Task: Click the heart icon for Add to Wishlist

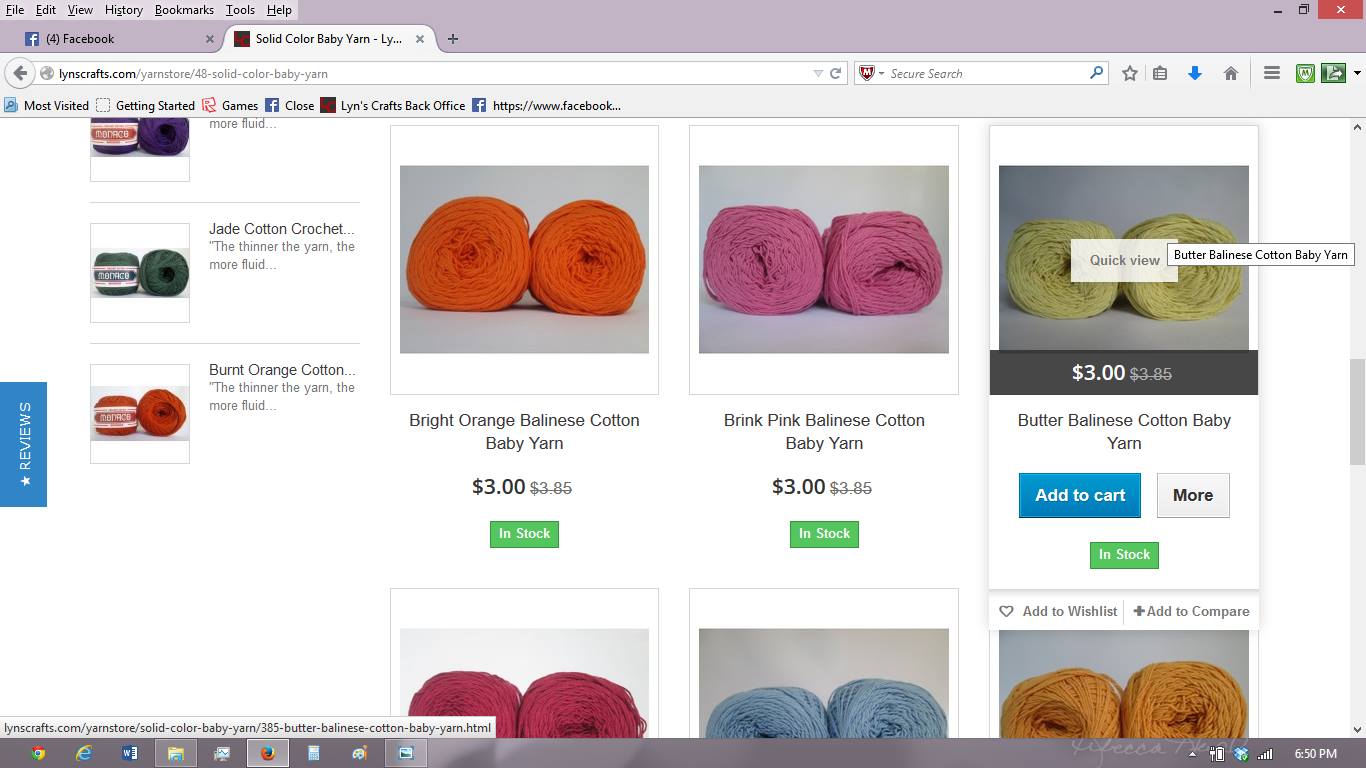Action: point(1006,611)
